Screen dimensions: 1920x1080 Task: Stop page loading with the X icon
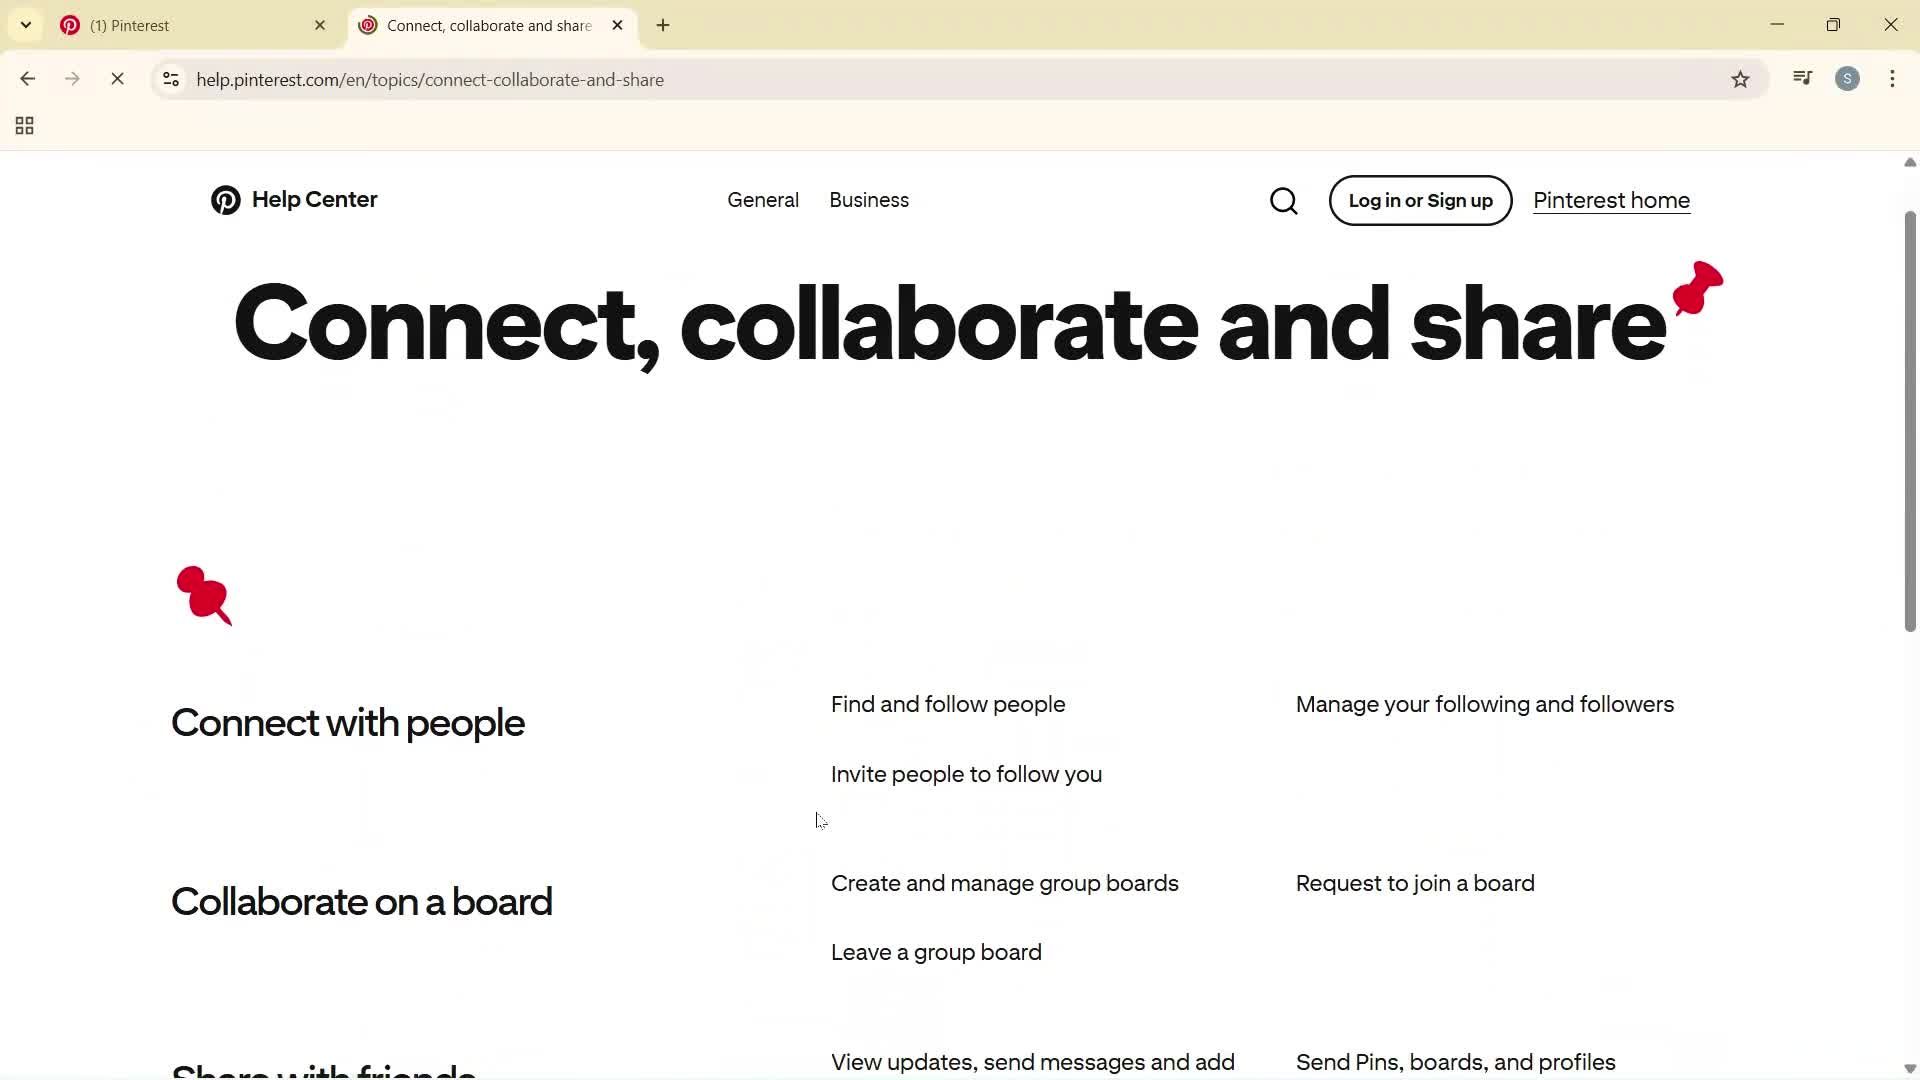117,78
